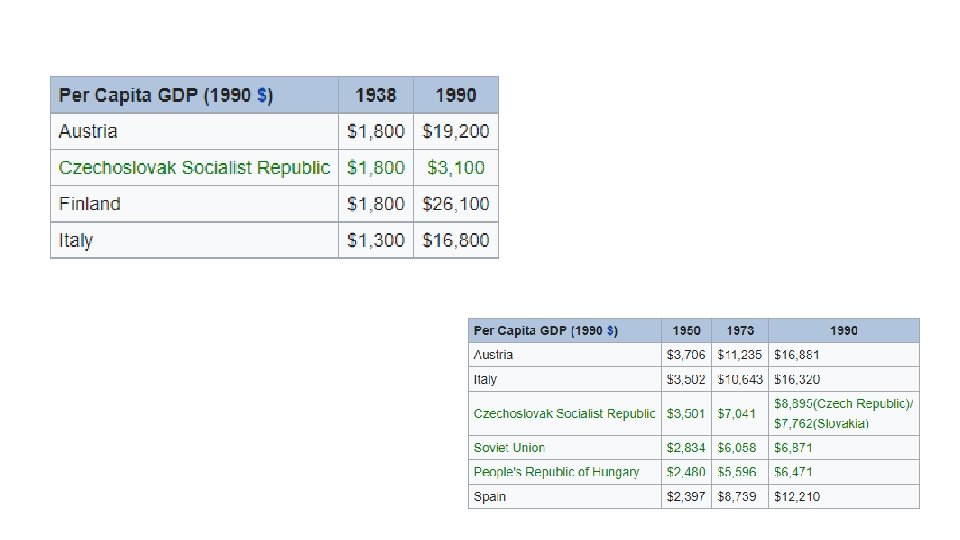The width and height of the screenshot is (960, 540).
Task: Open the People's Republic of Hungary link
Action: [556, 472]
